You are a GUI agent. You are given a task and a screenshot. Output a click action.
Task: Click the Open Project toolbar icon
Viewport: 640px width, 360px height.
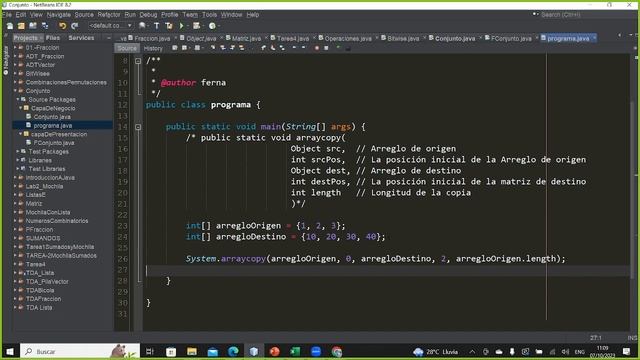[33, 26]
